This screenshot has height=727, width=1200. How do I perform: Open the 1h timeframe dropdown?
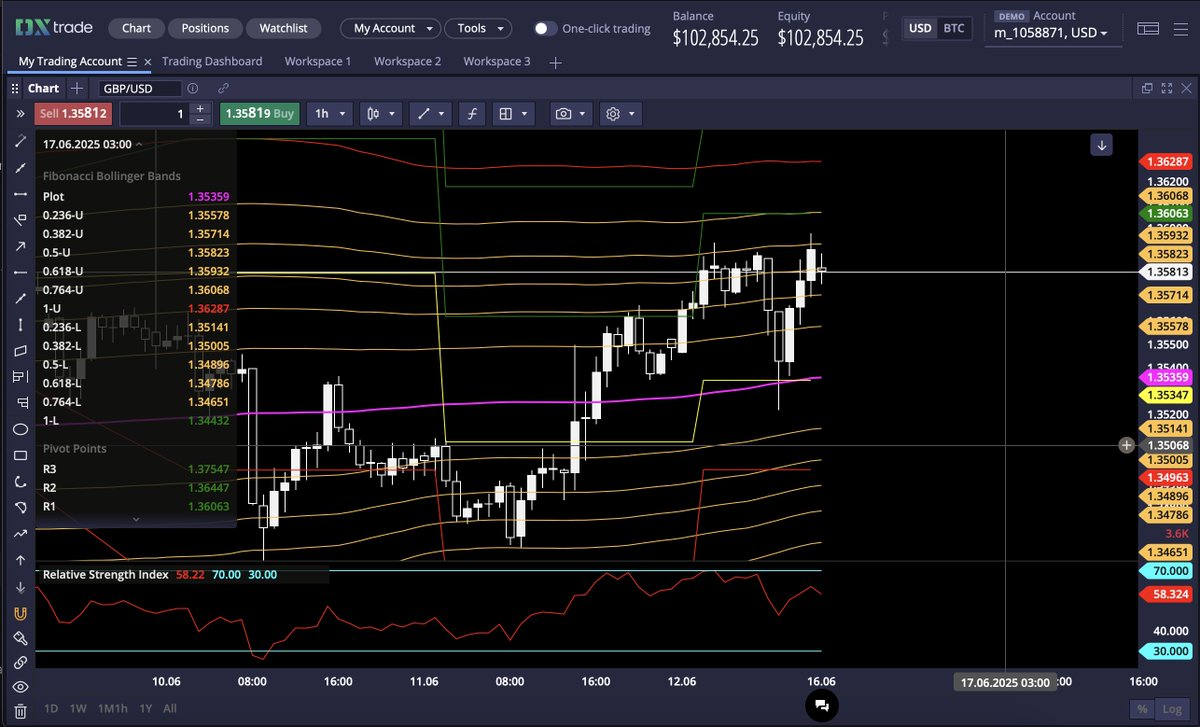coord(330,114)
